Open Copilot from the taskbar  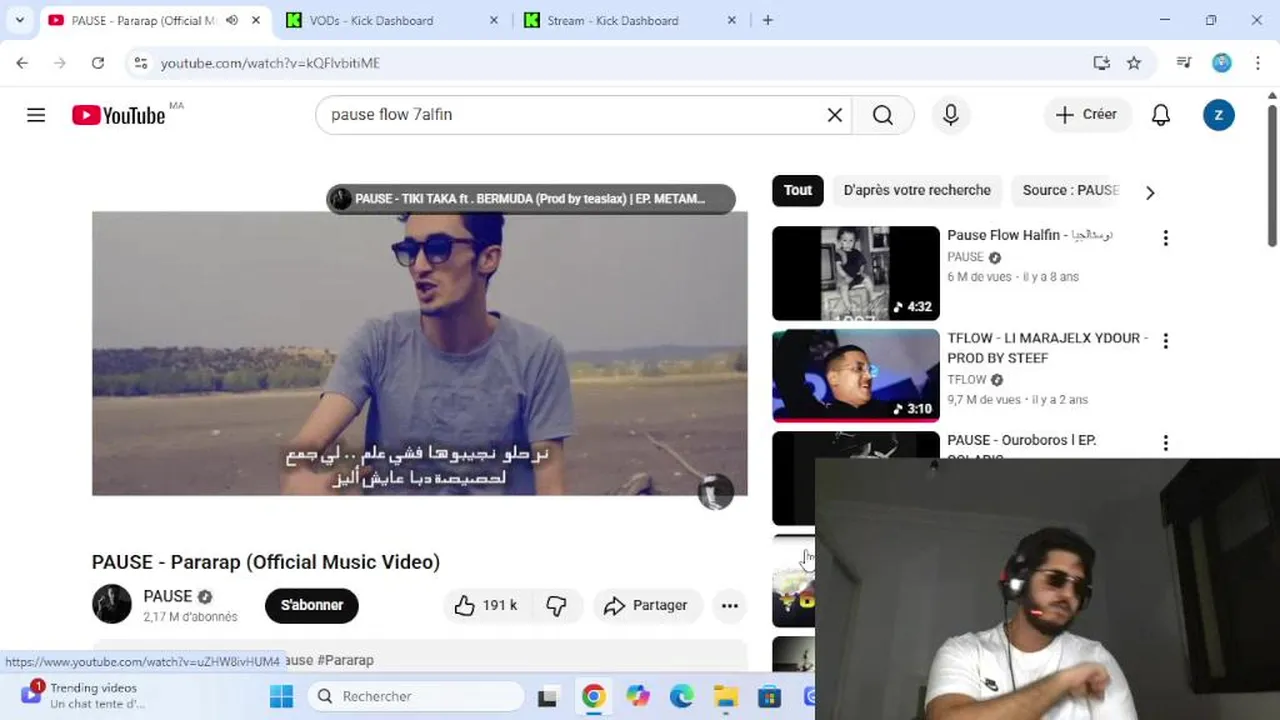(638, 696)
